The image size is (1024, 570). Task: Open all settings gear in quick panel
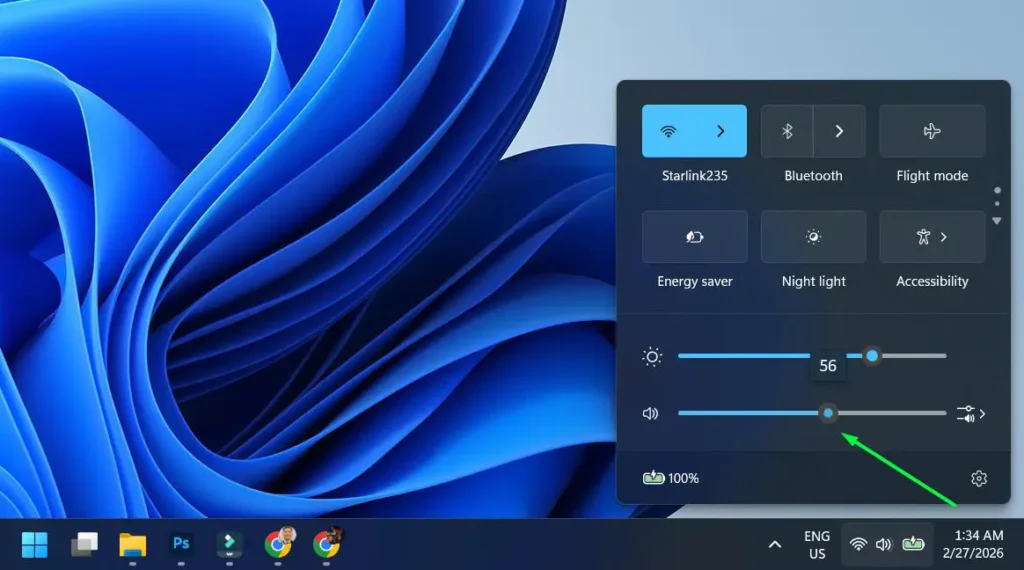point(978,479)
